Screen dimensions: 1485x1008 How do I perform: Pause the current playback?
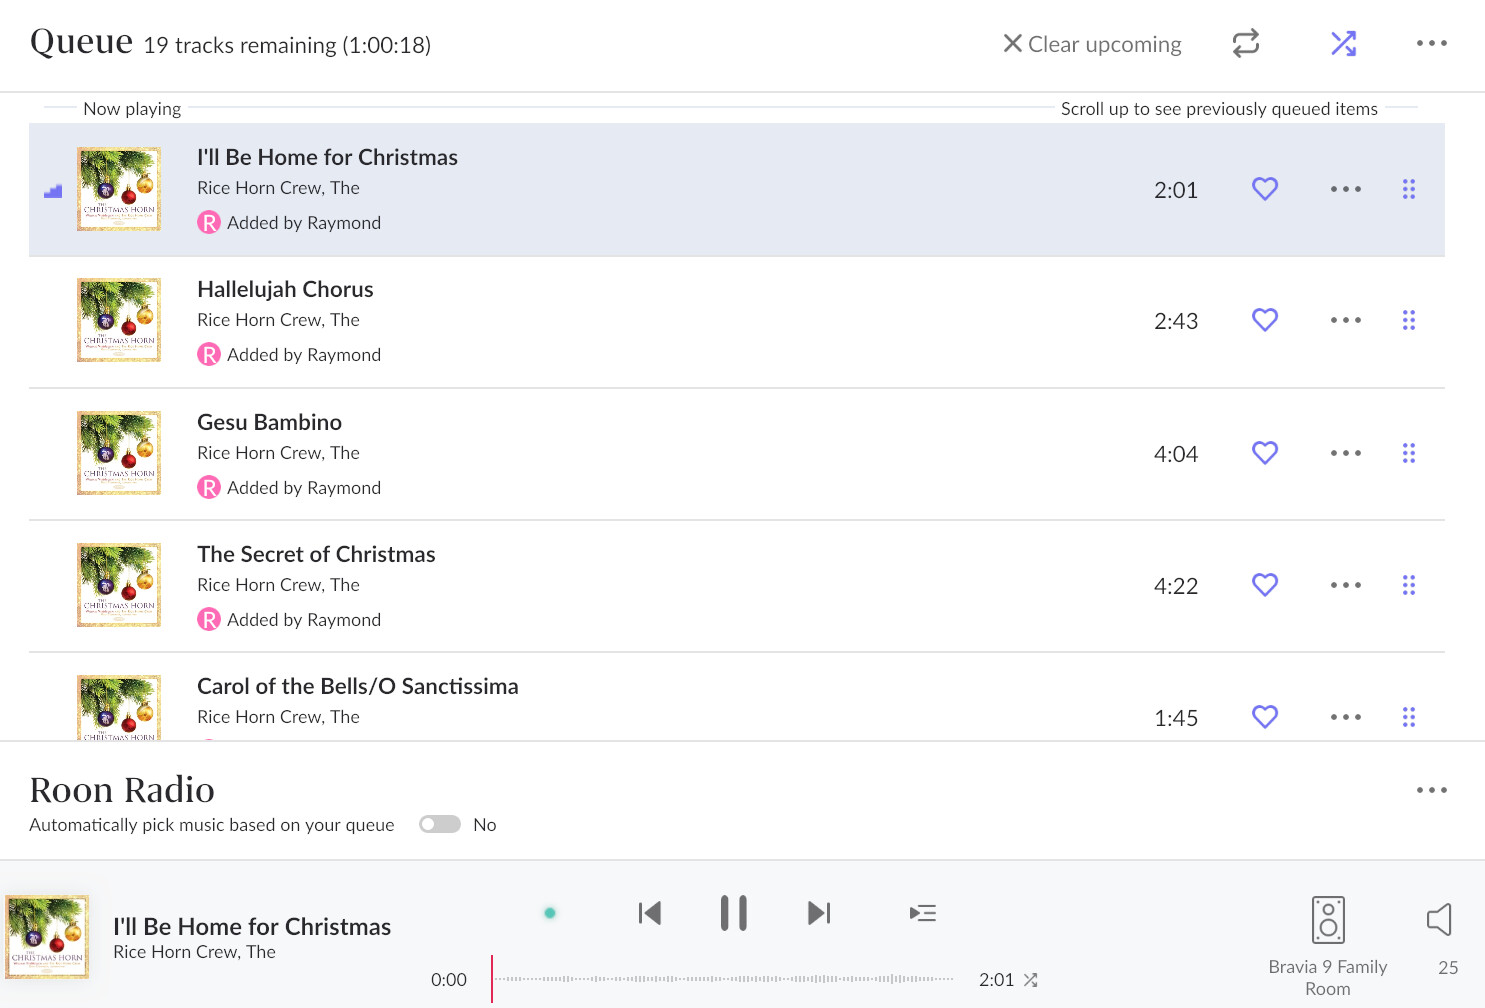click(733, 913)
